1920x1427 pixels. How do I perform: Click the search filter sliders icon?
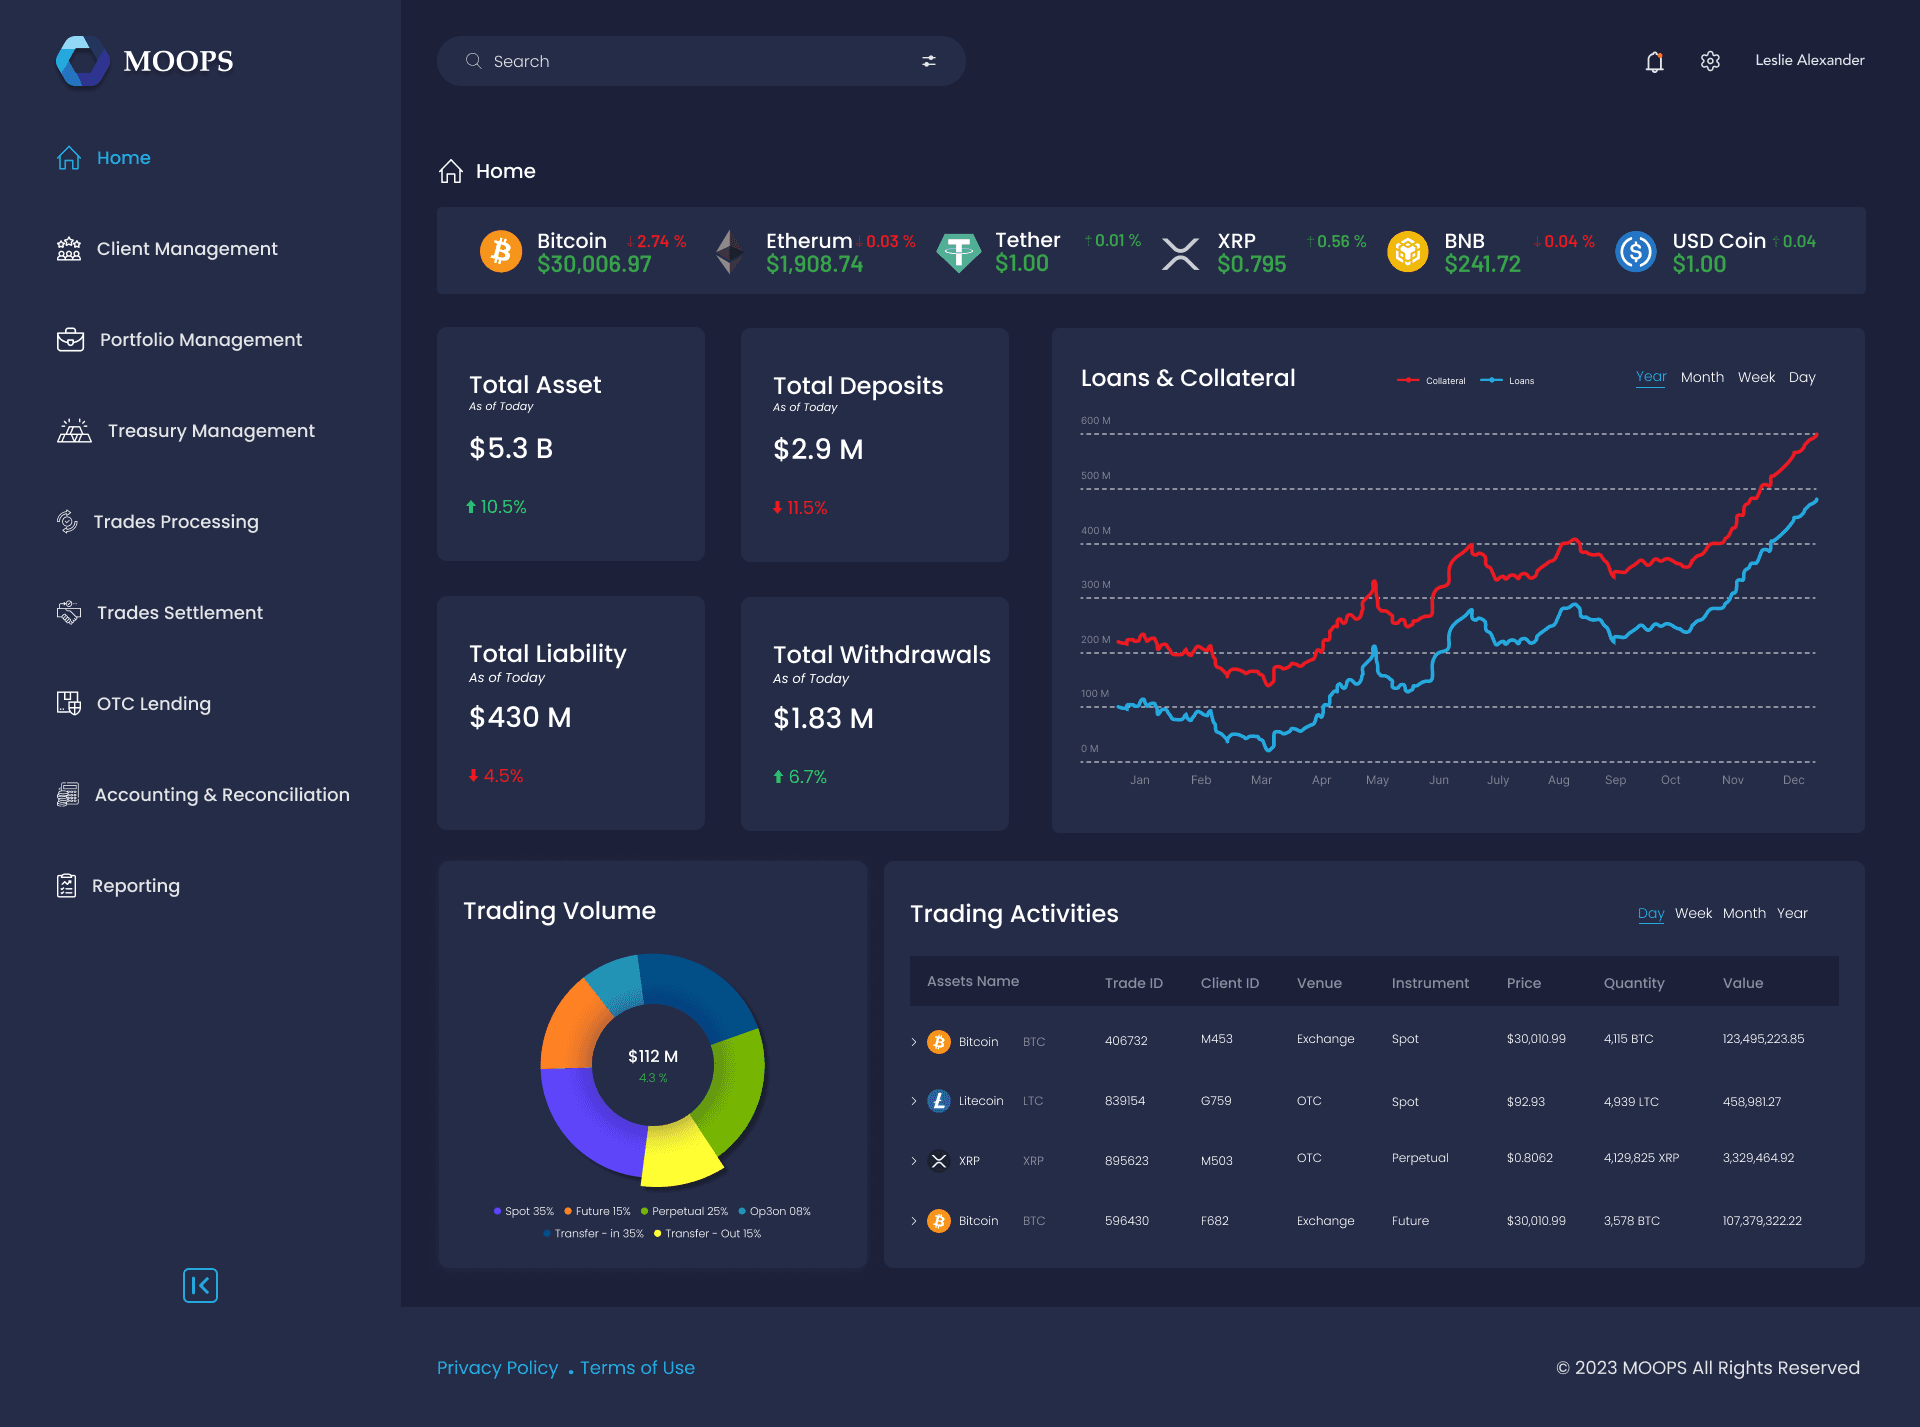tap(928, 61)
